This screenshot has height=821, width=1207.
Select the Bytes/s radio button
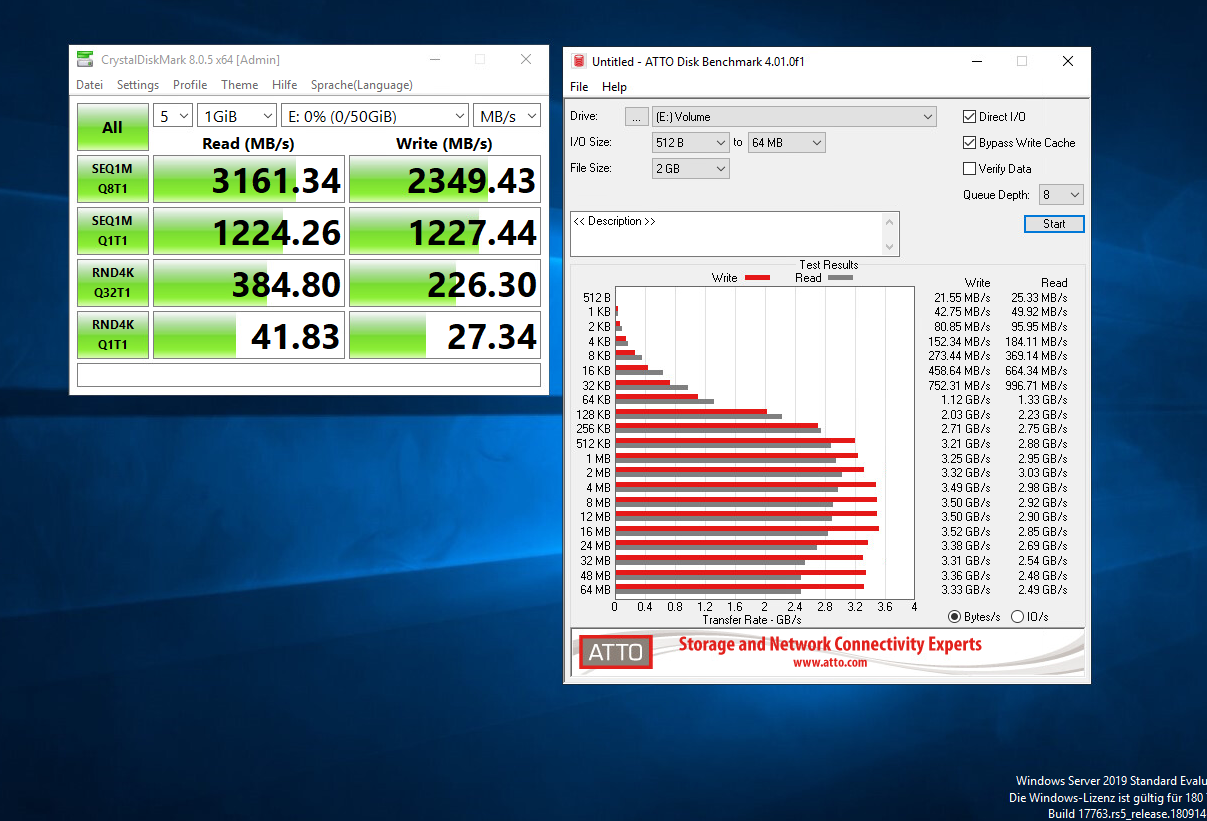pyautogui.click(x=954, y=617)
